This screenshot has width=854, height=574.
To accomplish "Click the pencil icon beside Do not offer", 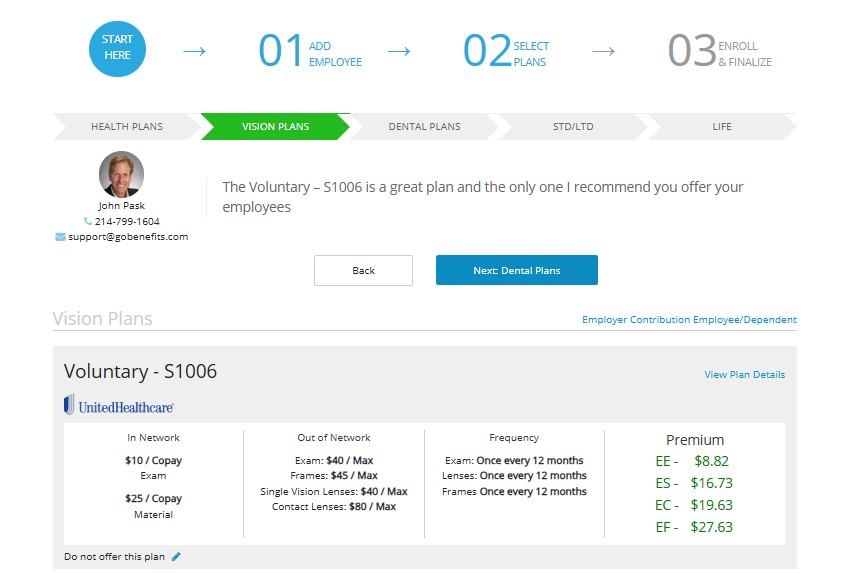I will pos(177,556).
